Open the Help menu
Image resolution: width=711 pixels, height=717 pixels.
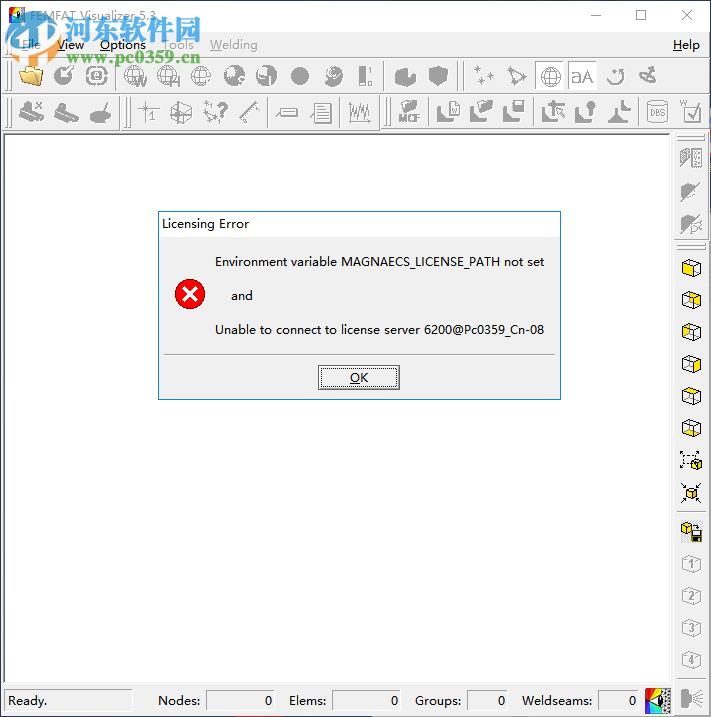coord(686,45)
